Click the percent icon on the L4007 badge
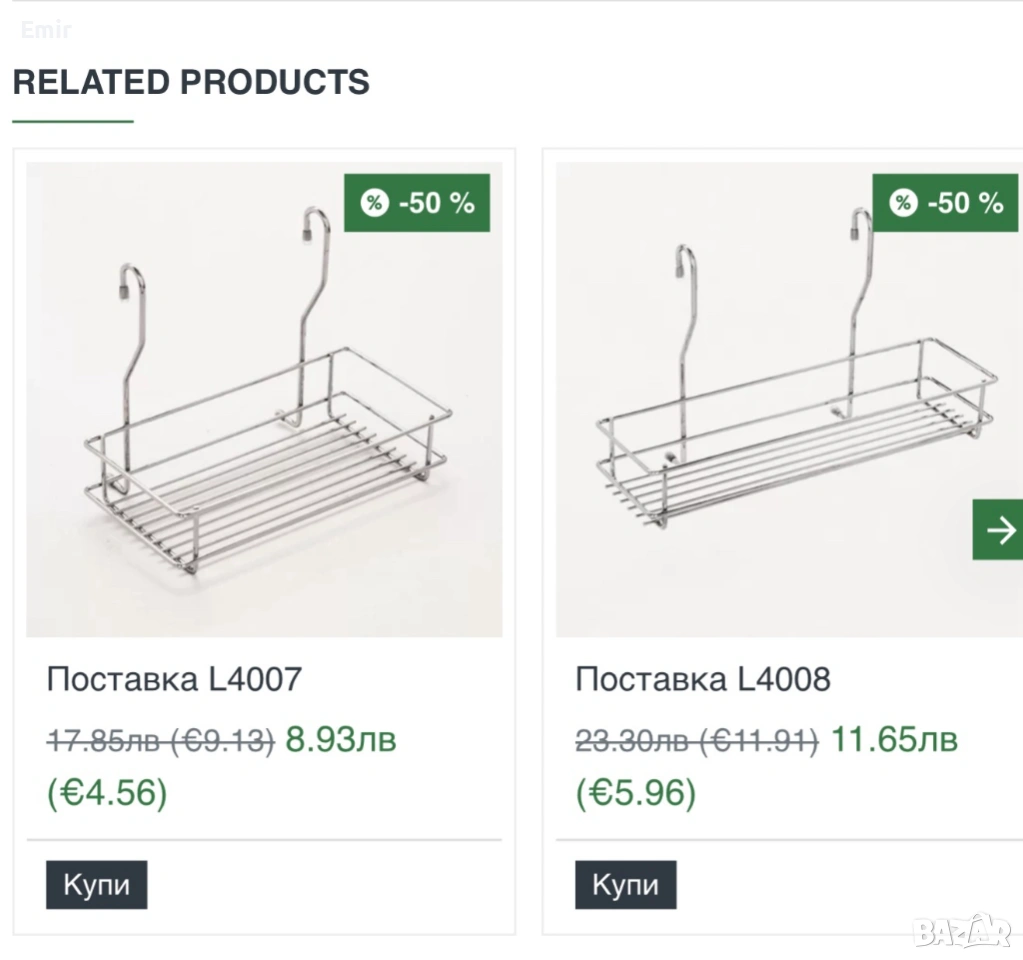This screenshot has width=1023, height=960. coord(374,203)
